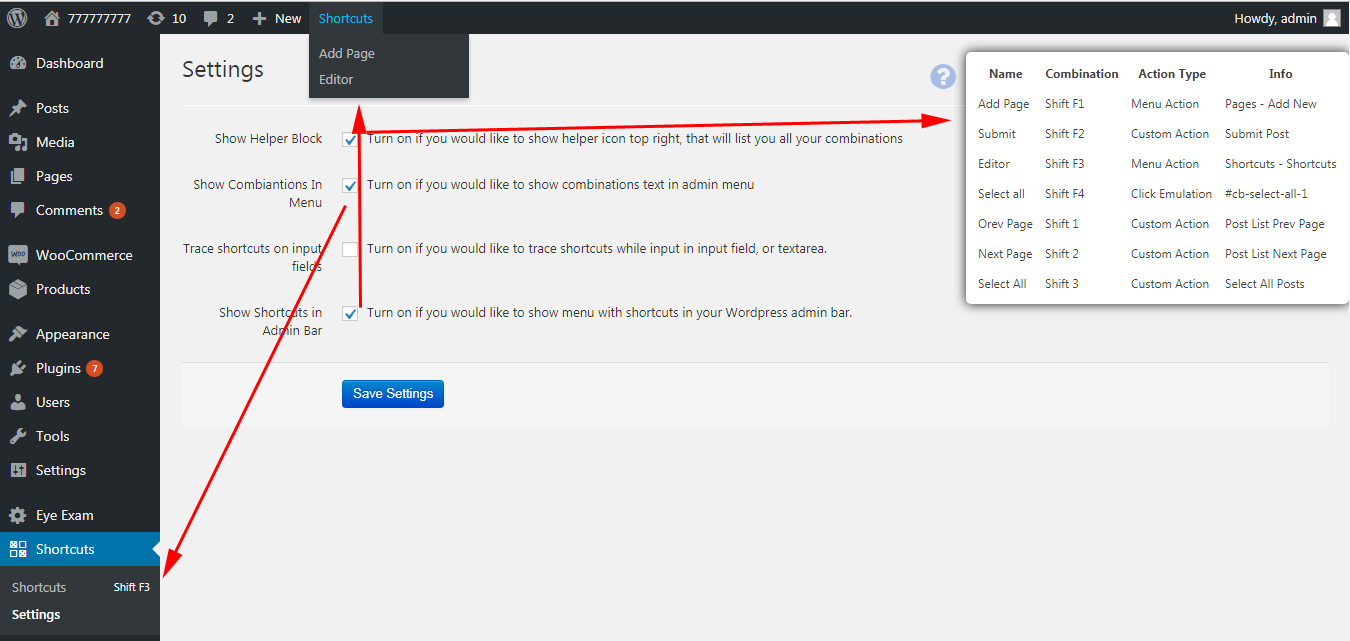The image size is (1350, 641).
Task: Click Post List Prev Page info cell
Action: click(x=1275, y=224)
